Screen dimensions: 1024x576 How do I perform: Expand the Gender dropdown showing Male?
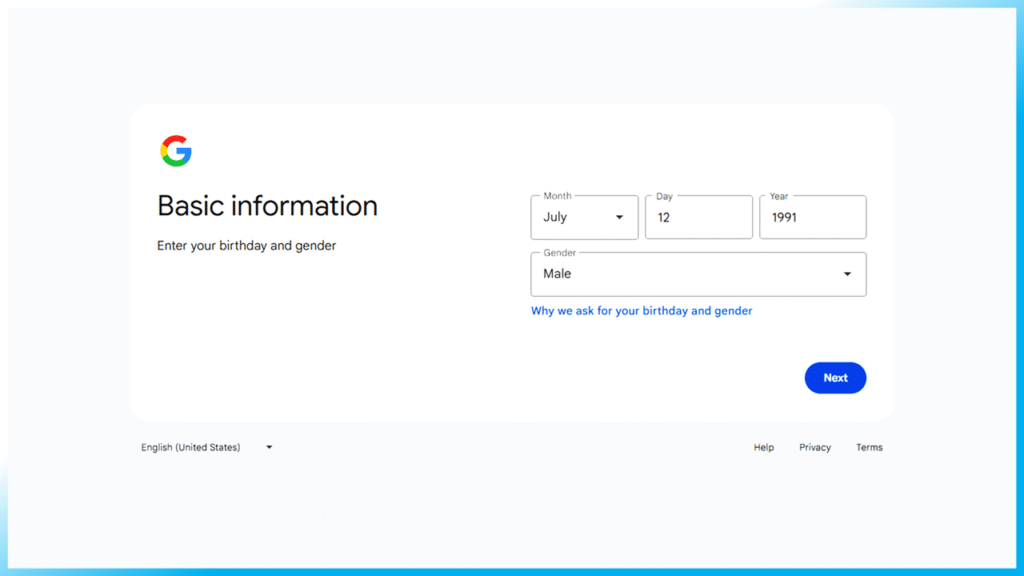click(x=698, y=274)
